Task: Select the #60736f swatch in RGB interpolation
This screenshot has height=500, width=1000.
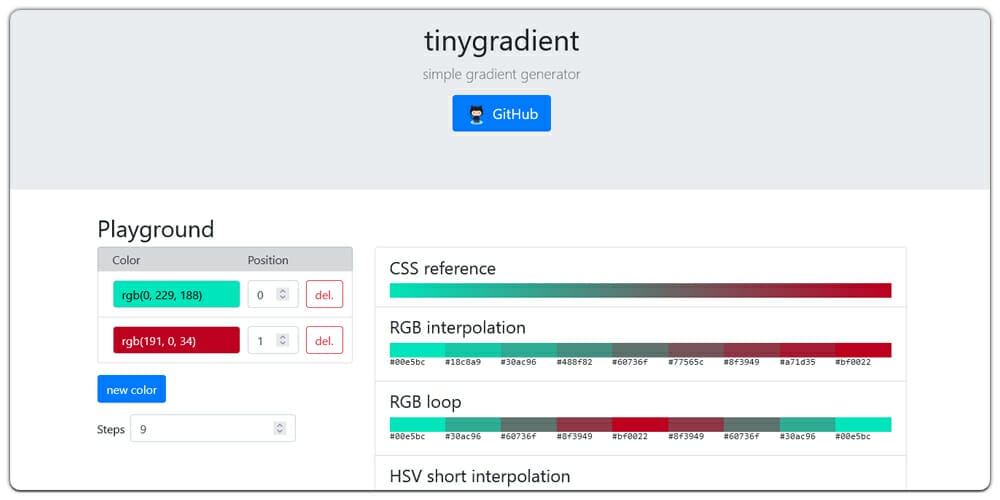Action: pos(640,350)
